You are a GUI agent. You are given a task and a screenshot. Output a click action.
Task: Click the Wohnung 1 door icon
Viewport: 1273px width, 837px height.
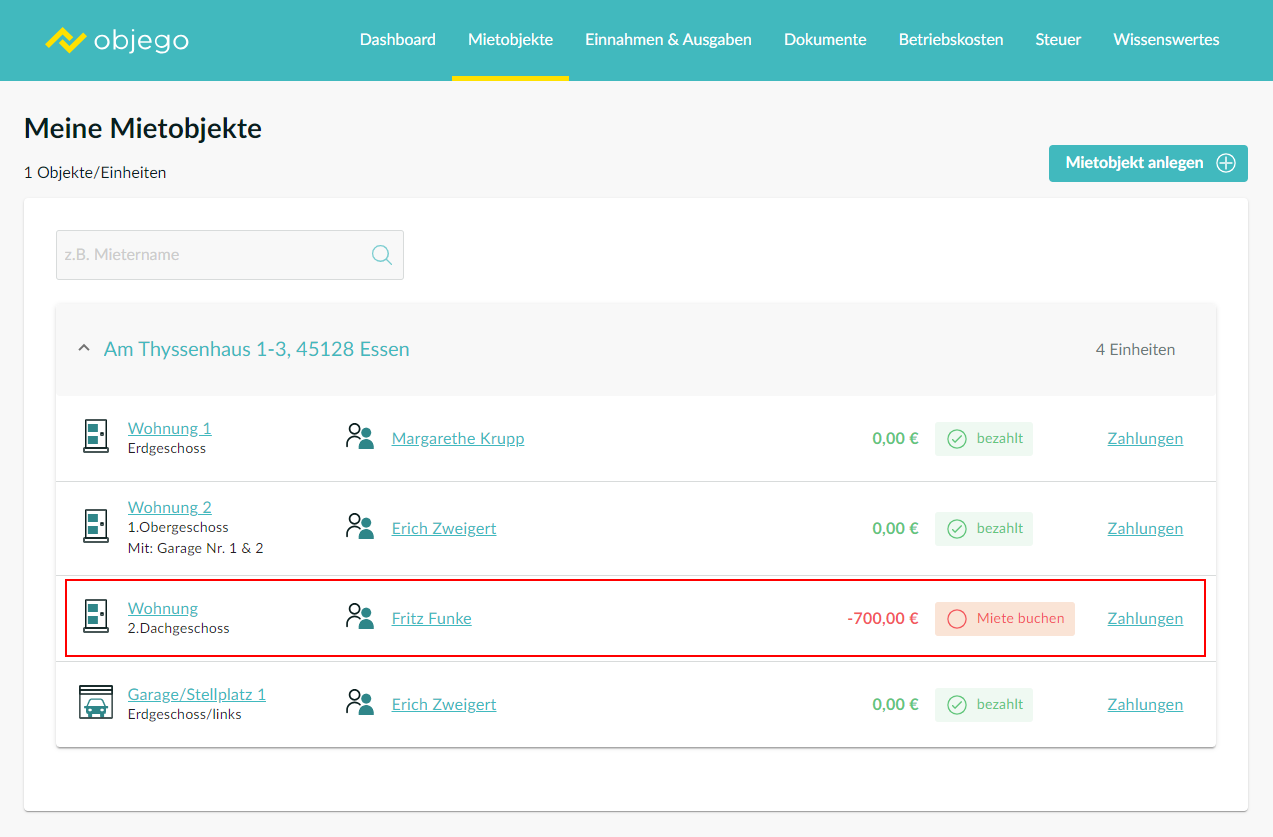95,437
